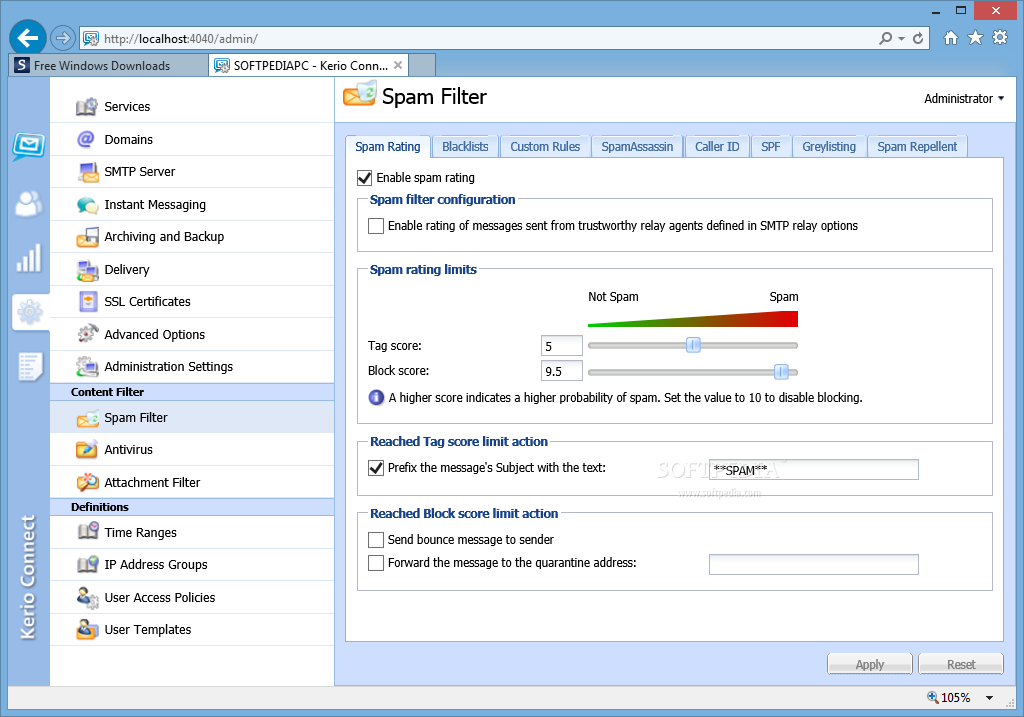This screenshot has width=1024, height=717.
Task: Switch to the Blacklists tab
Action: tap(465, 147)
